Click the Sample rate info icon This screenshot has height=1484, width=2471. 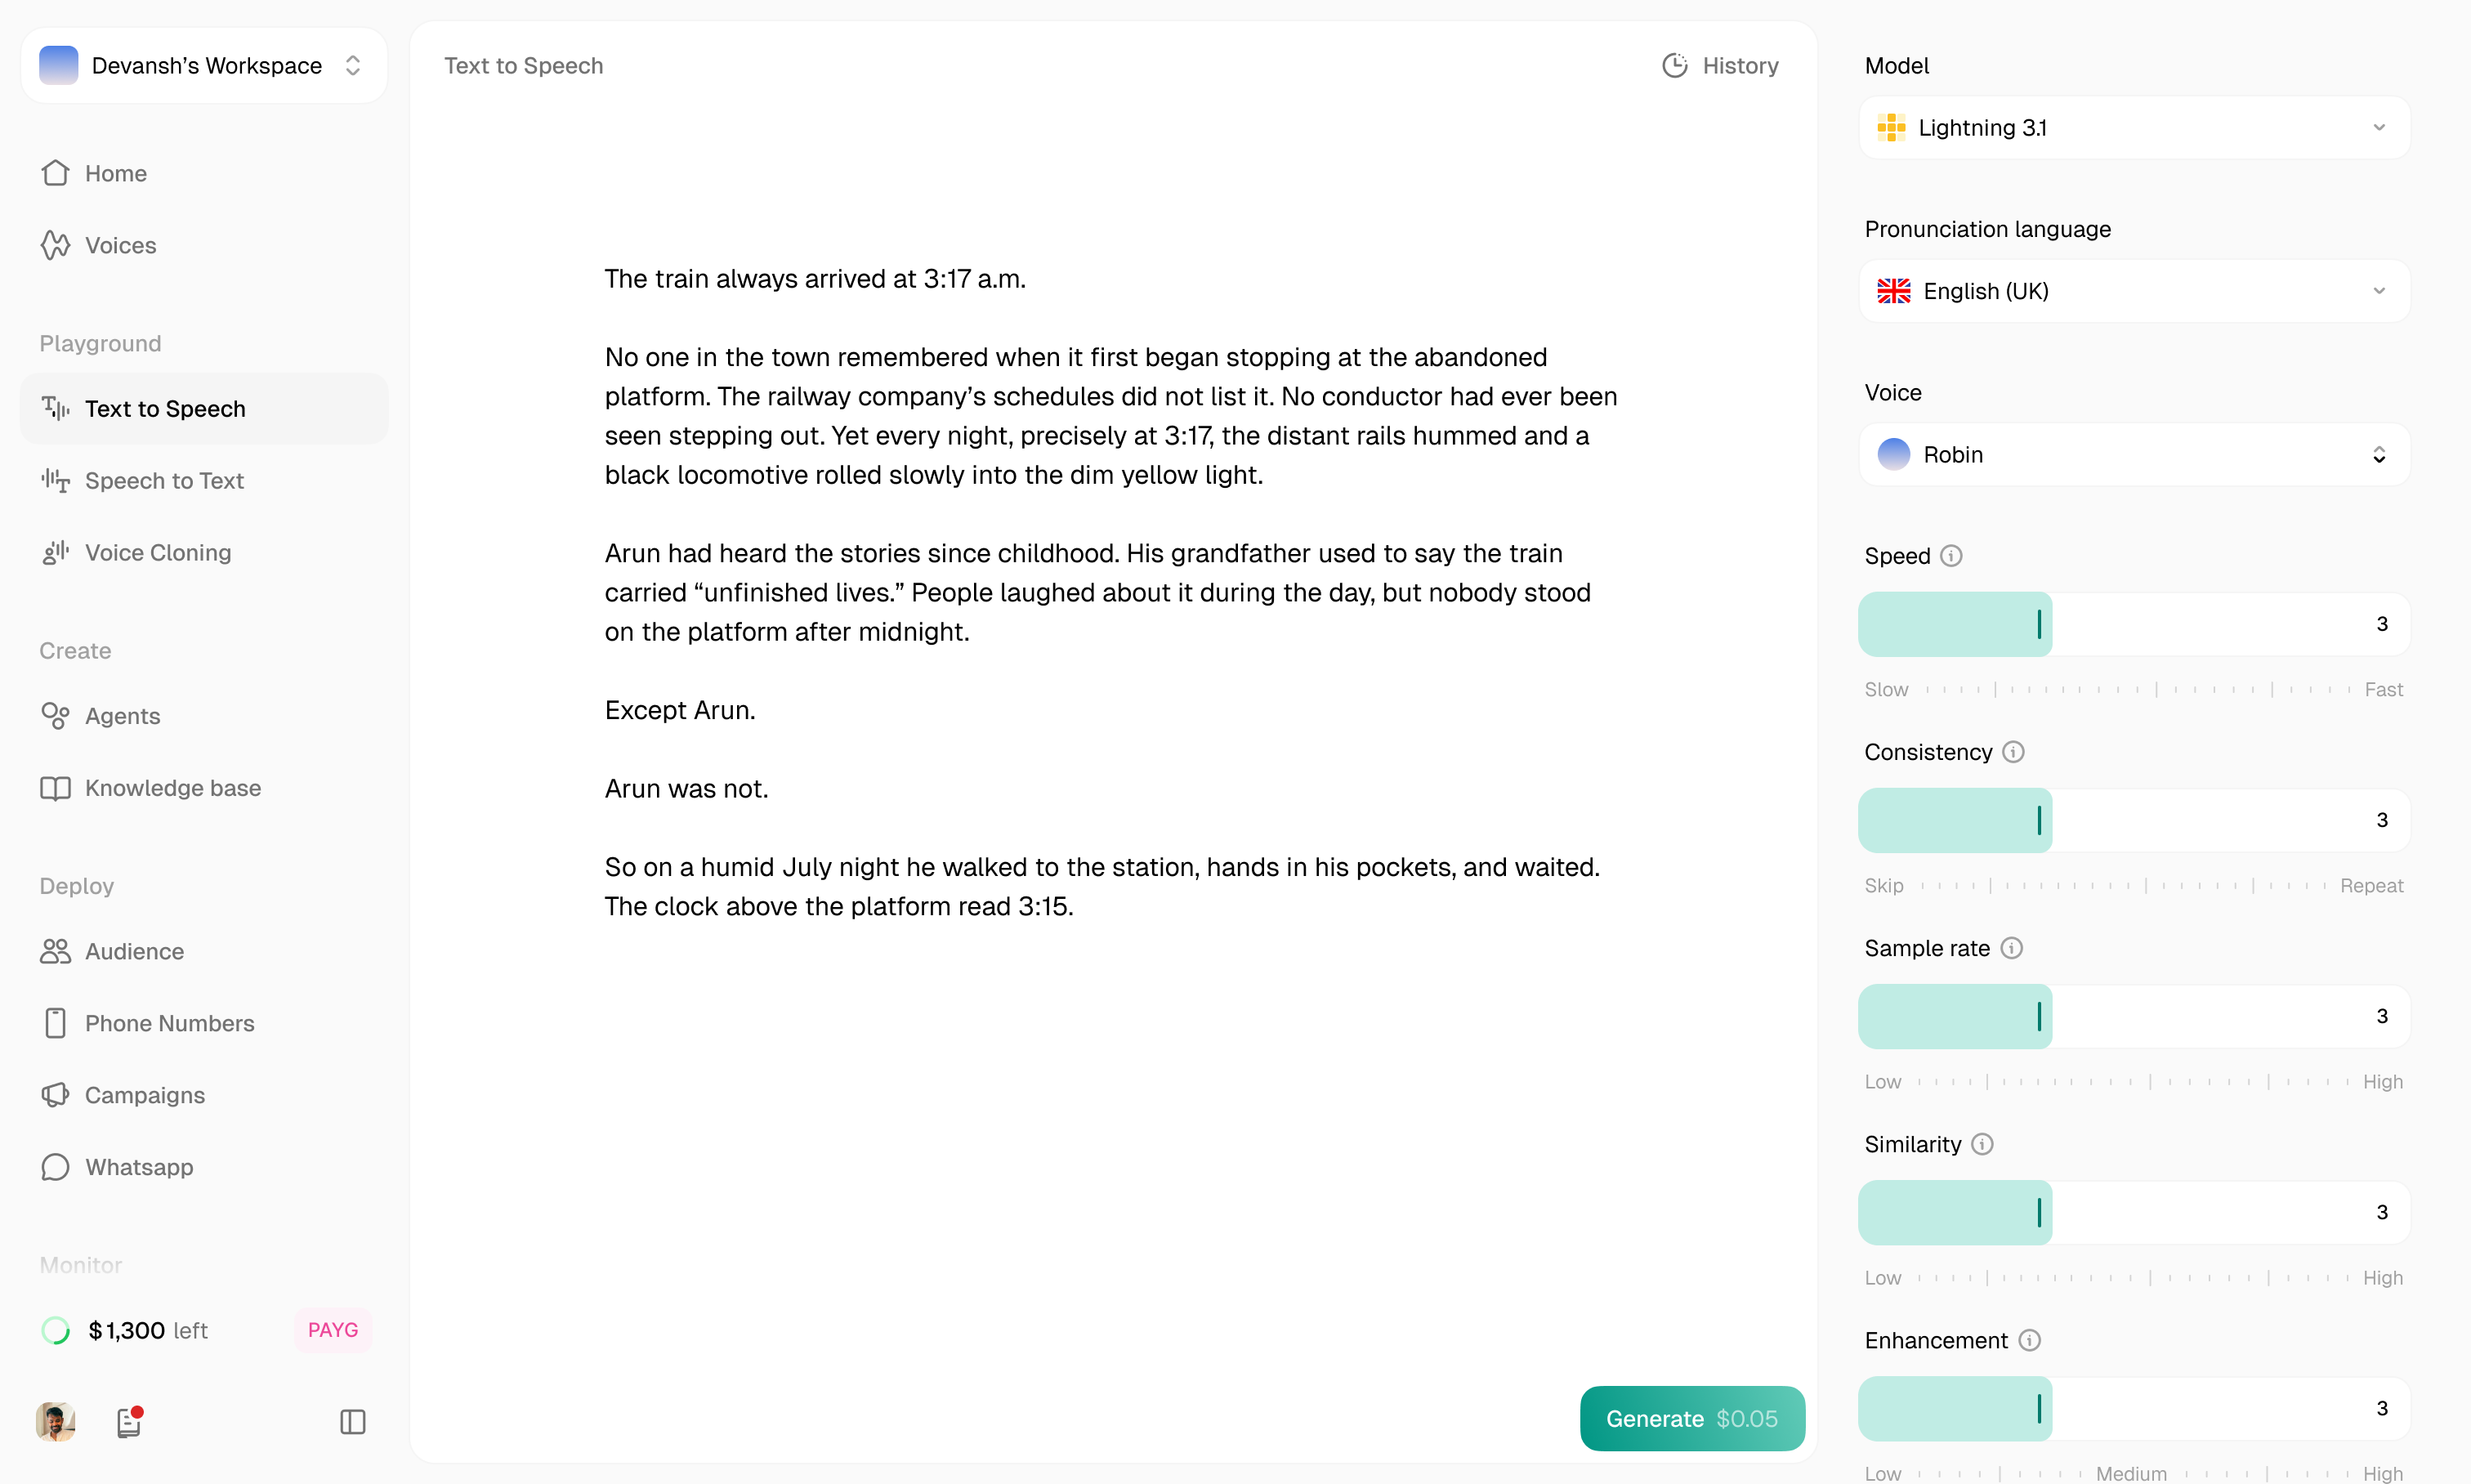pos(2011,948)
